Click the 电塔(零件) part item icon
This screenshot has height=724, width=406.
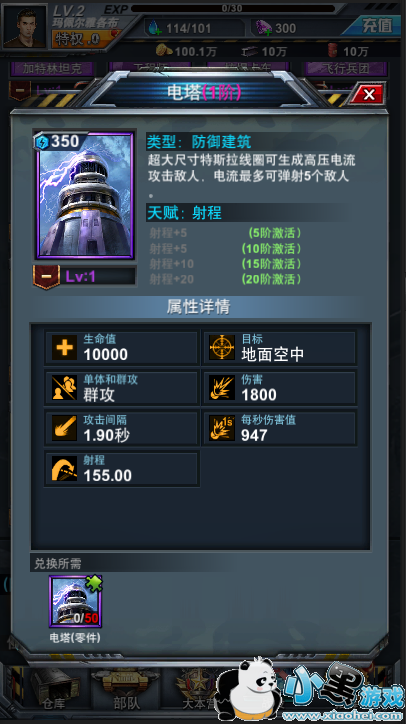pos(76,602)
